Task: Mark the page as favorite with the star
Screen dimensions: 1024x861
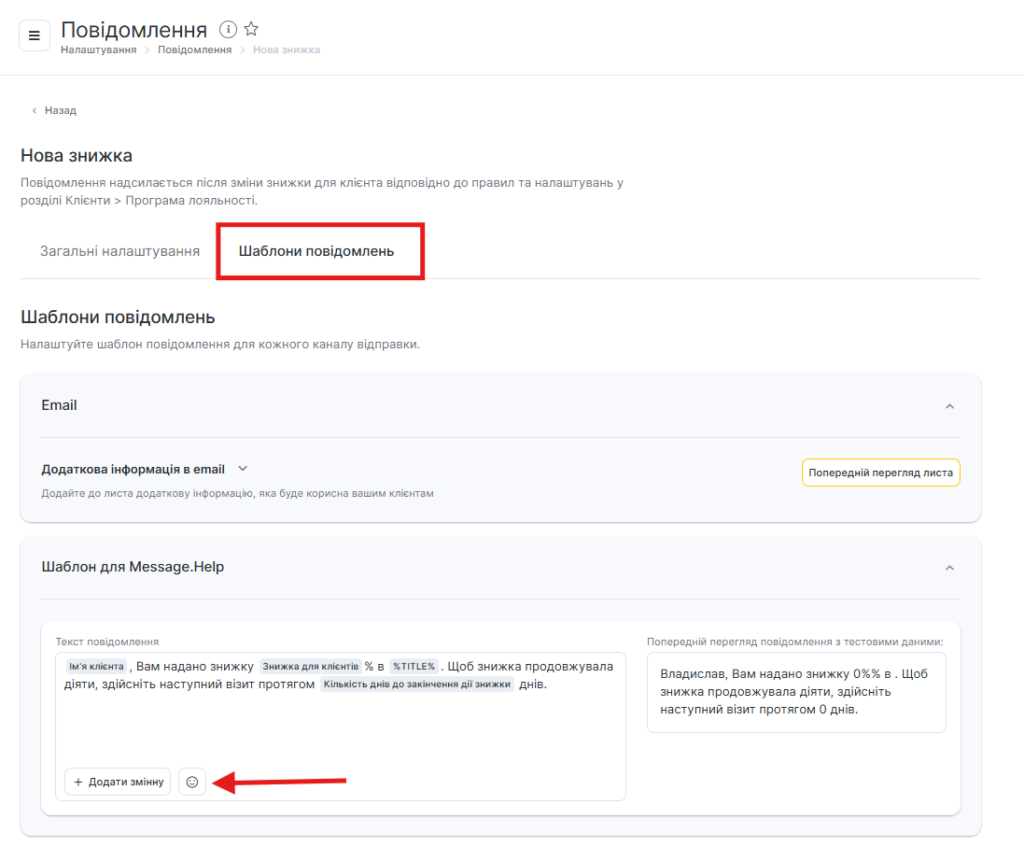Action: (x=251, y=29)
